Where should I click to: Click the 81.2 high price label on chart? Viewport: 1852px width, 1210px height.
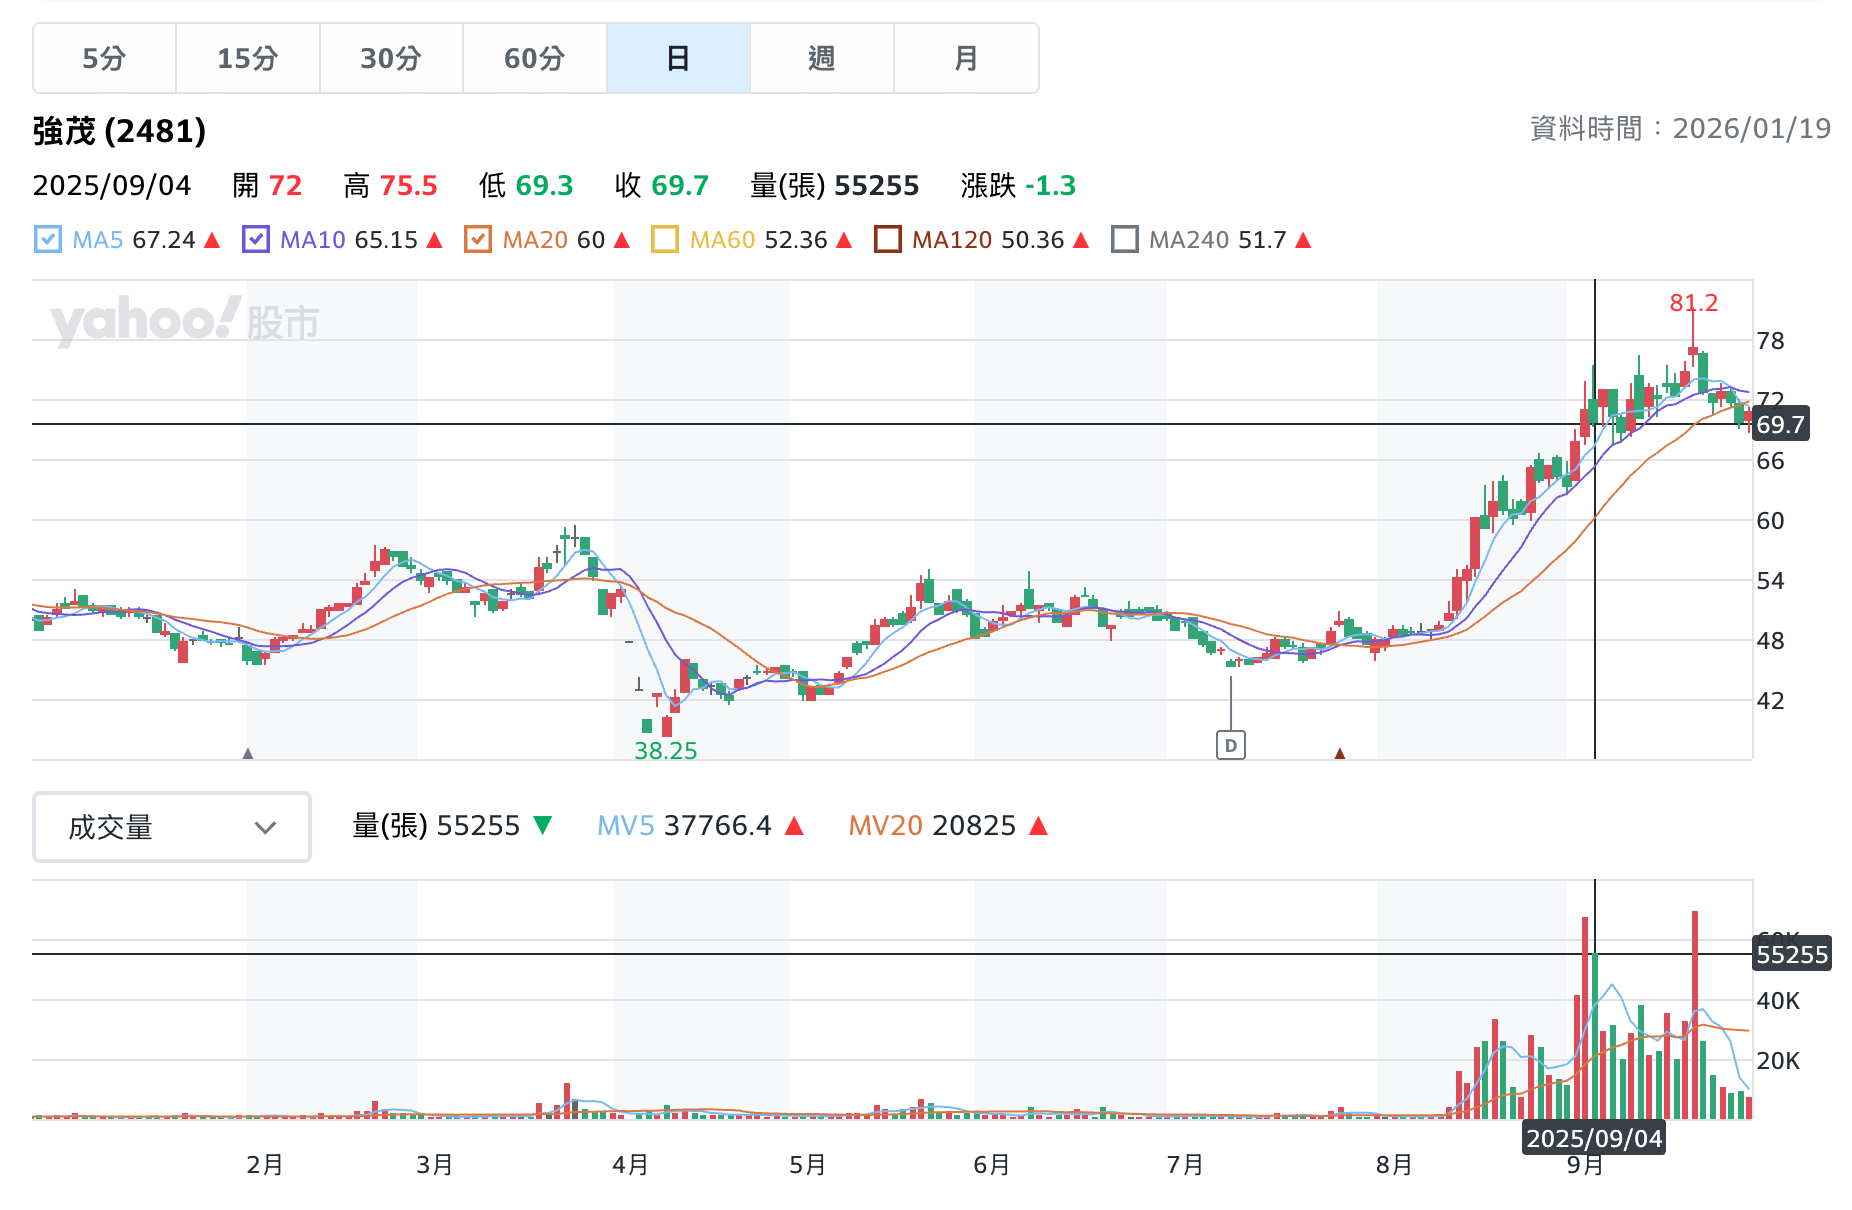click(1693, 303)
